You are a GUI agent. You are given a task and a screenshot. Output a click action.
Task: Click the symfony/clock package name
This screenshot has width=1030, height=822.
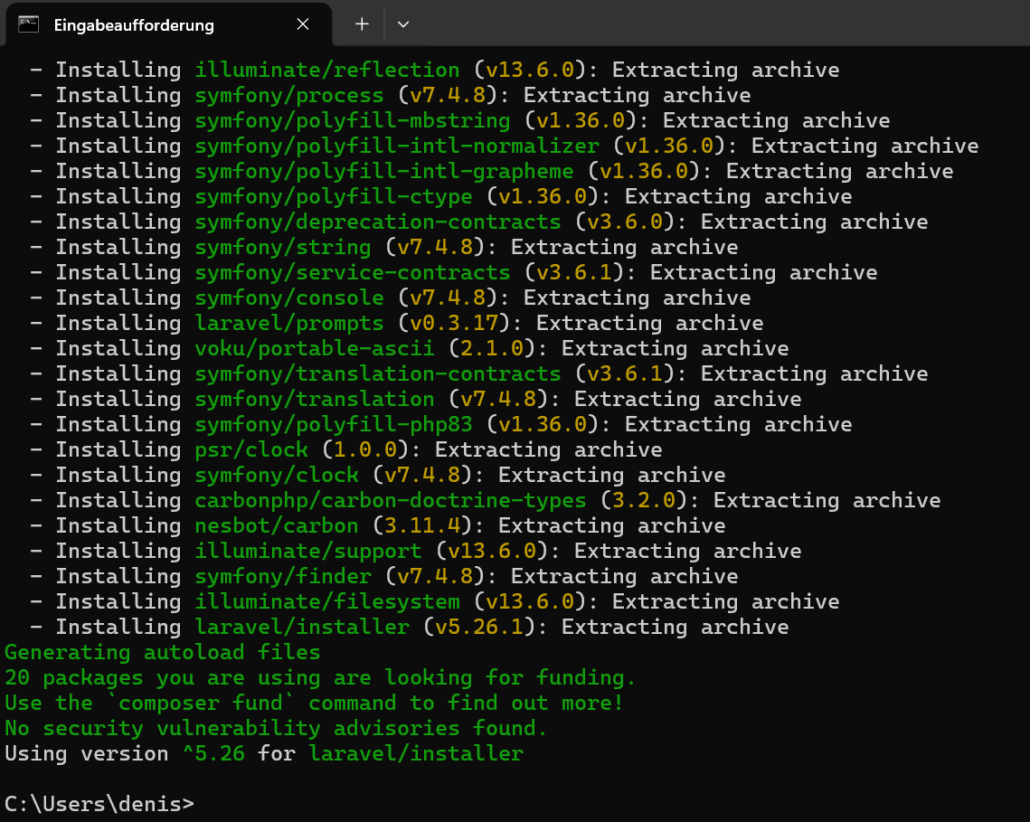pos(277,474)
